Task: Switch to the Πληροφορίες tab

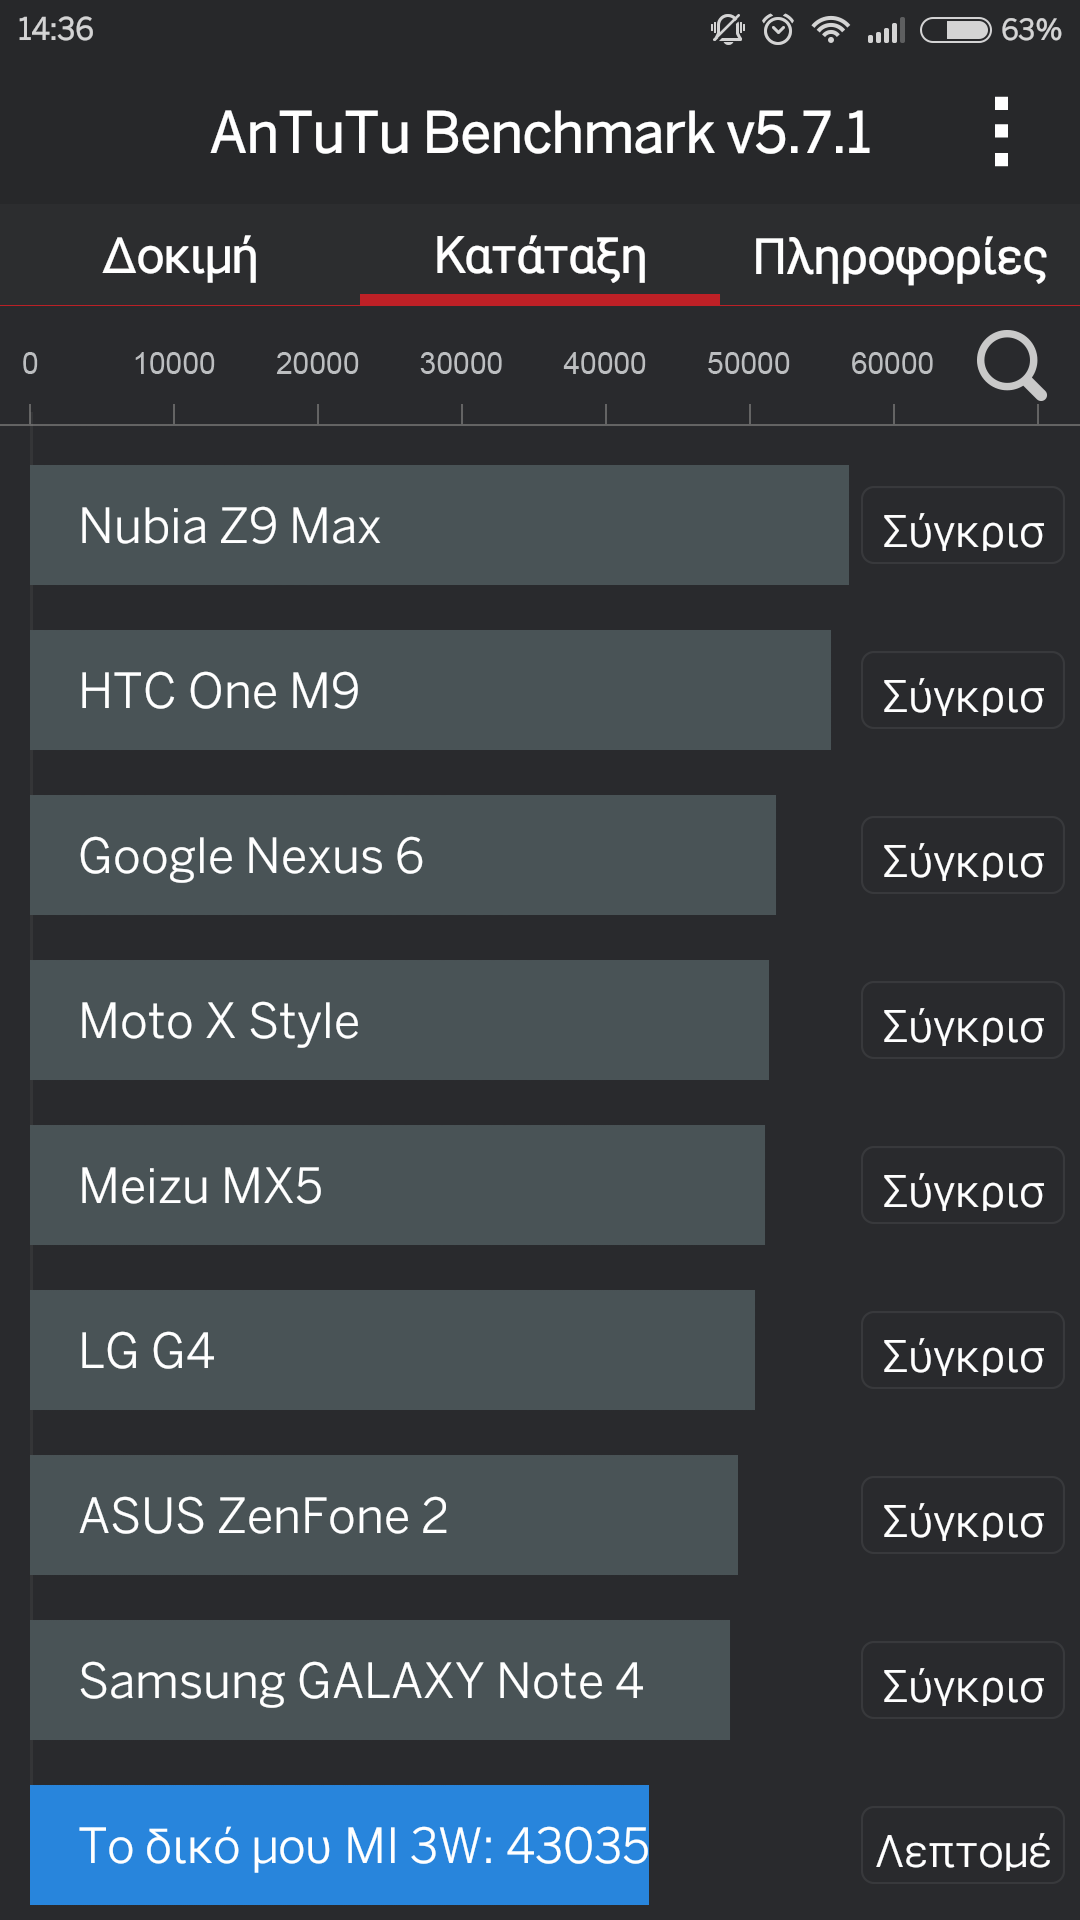Action: click(x=900, y=257)
